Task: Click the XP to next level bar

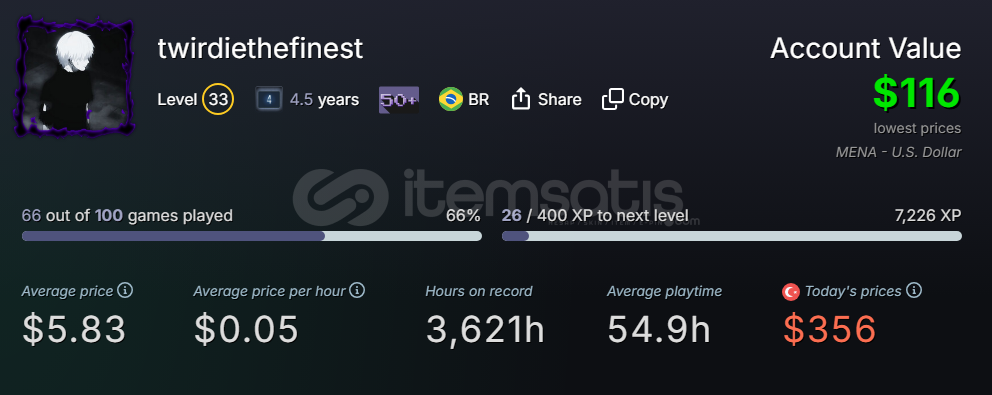Action: 732,236
